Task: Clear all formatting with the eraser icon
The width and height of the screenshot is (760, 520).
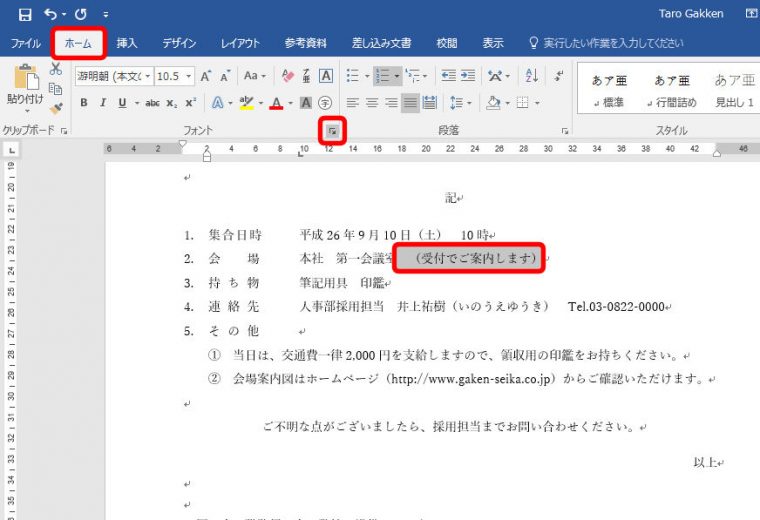Action: (287, 76)
